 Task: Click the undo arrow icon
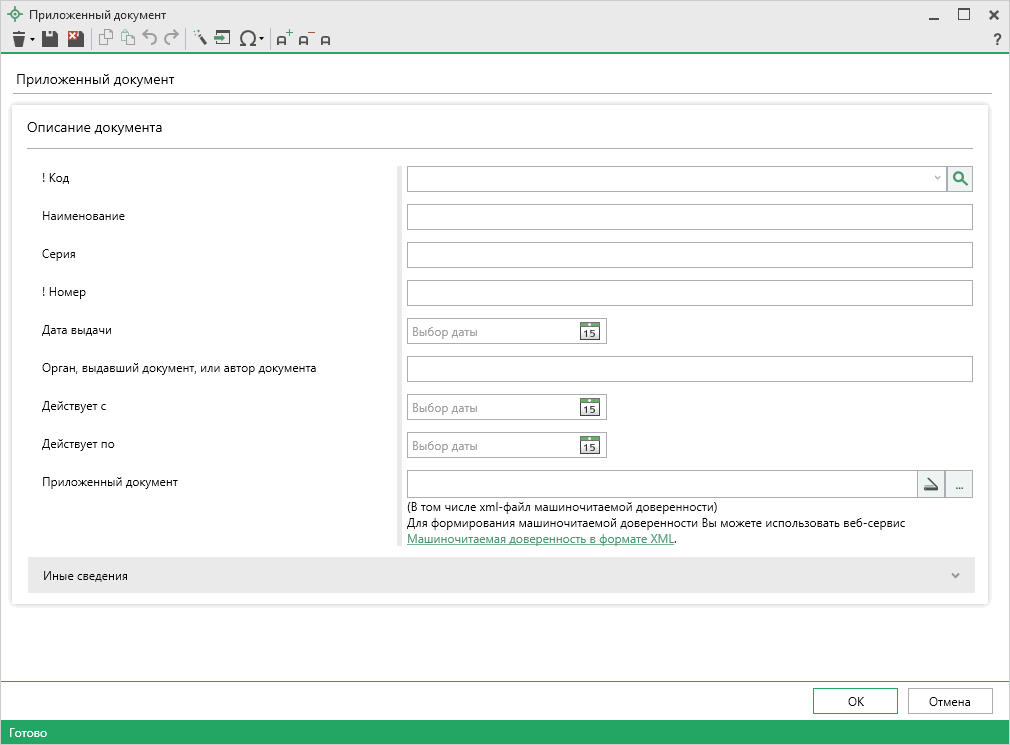[149, 38]
